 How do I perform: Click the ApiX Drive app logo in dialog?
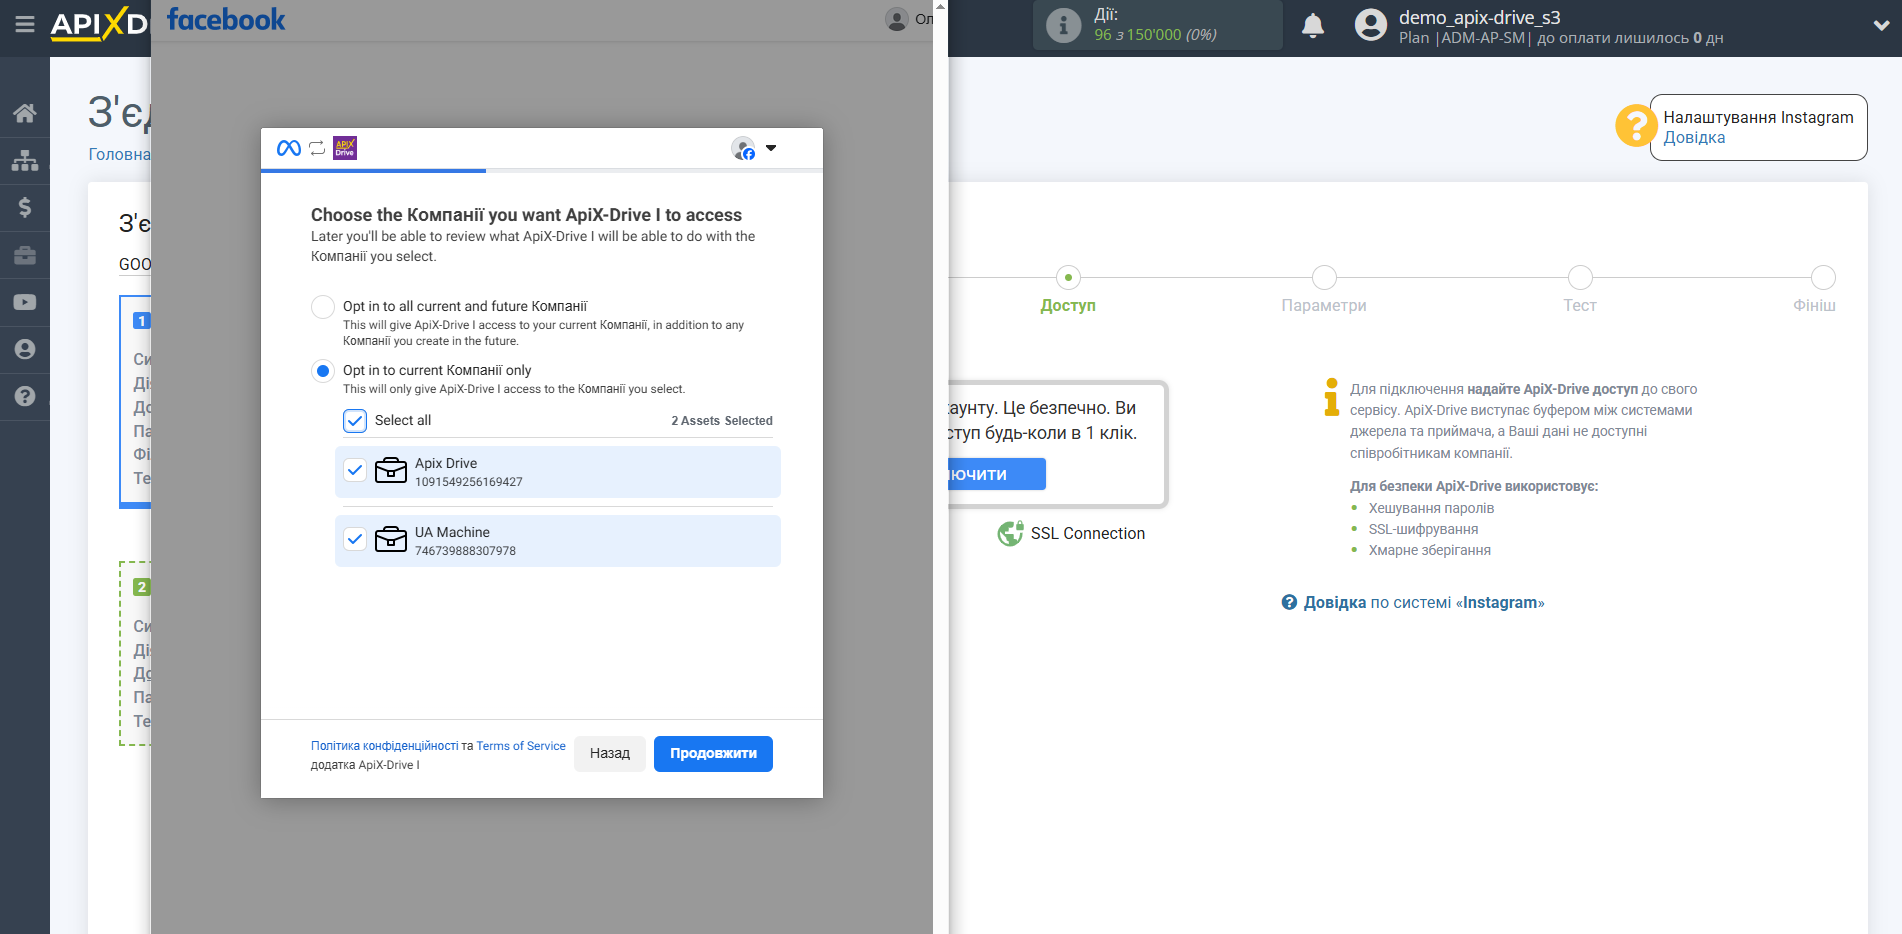345,148
